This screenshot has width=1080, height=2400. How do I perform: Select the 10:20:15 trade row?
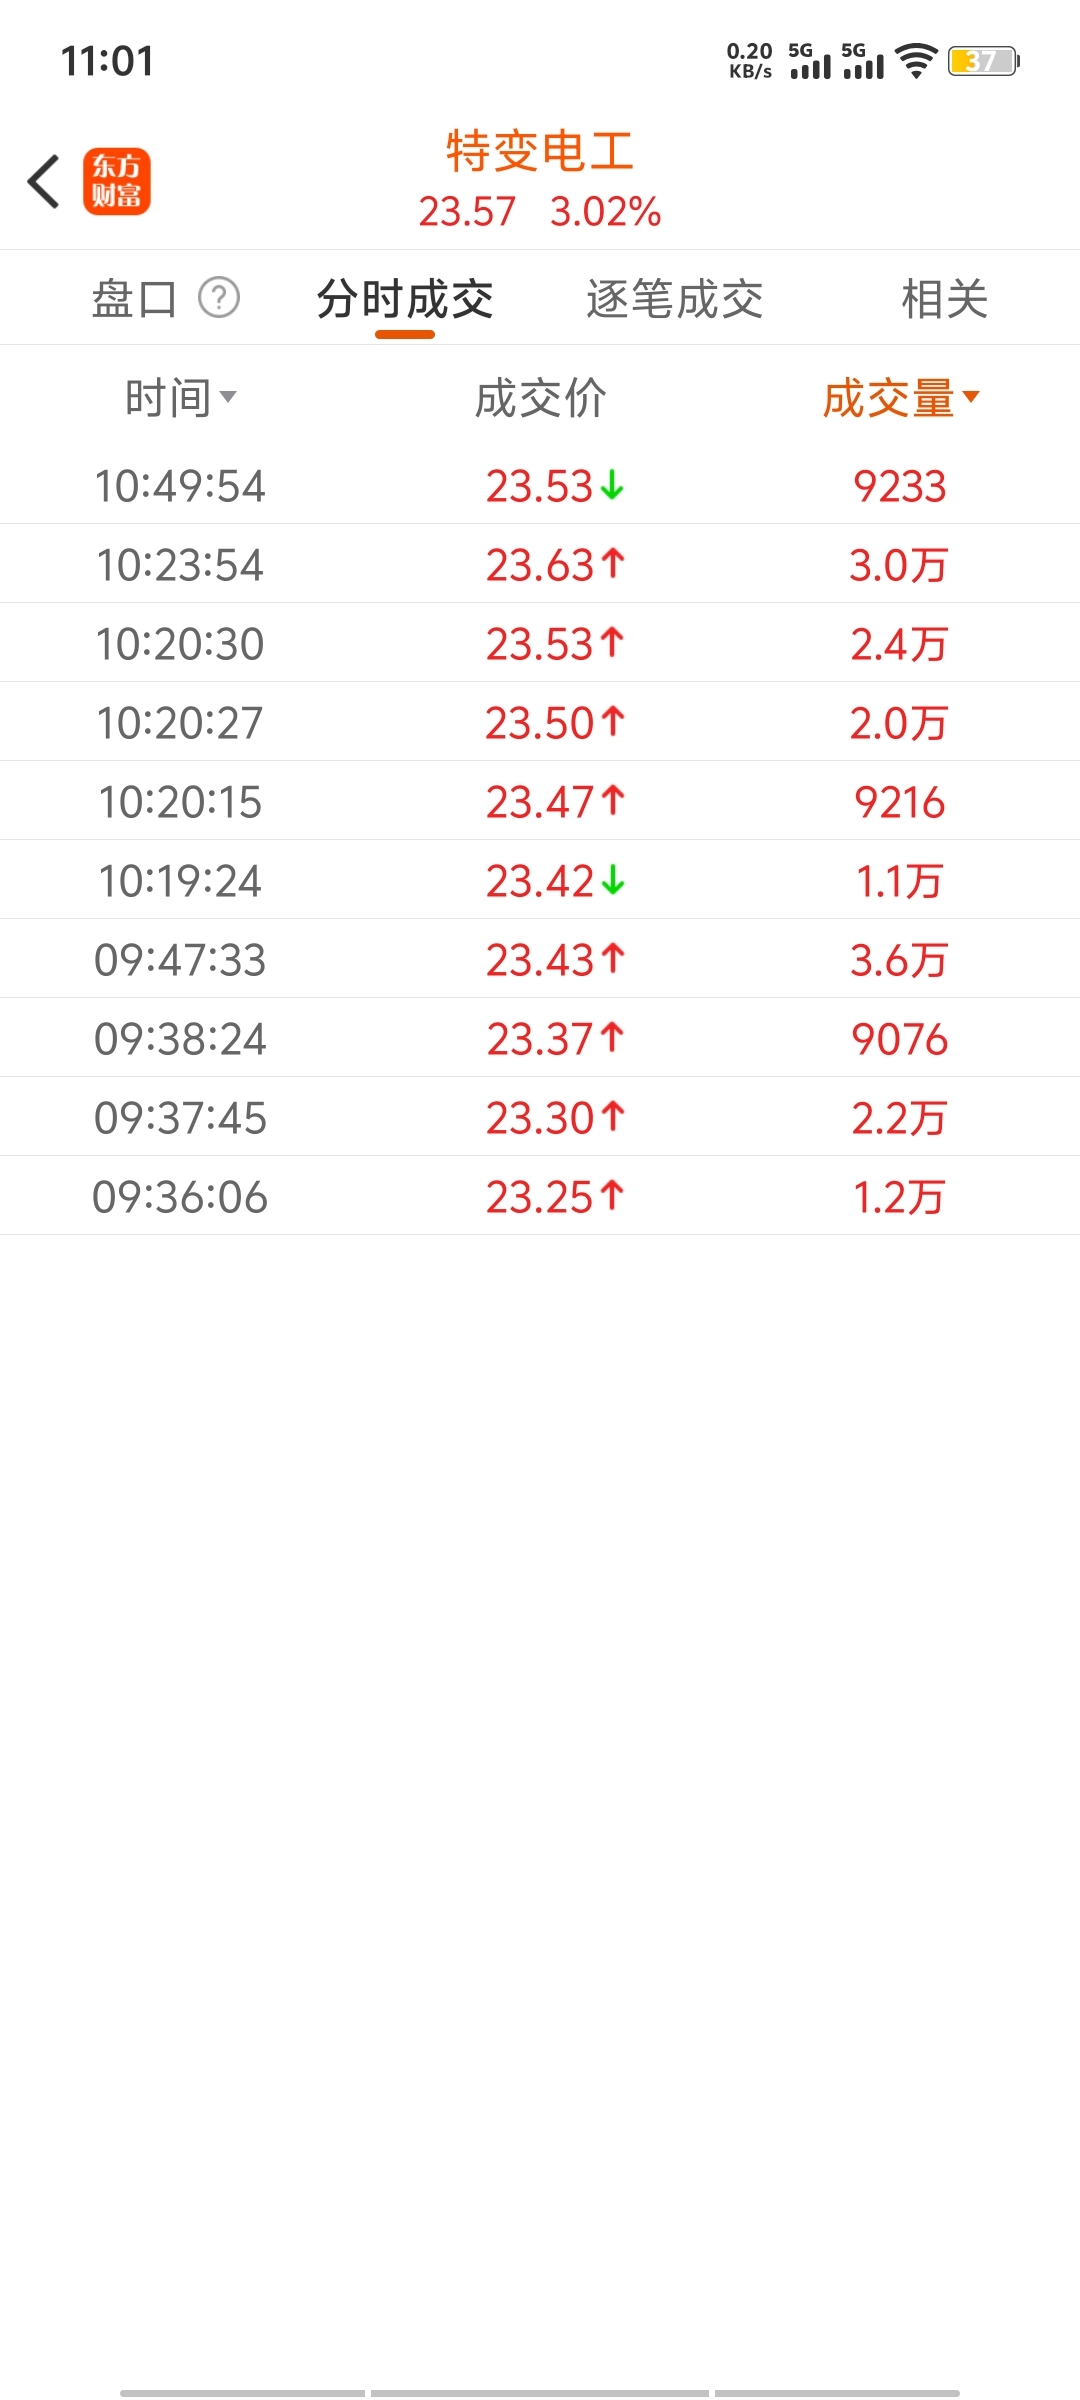point(540,802)
